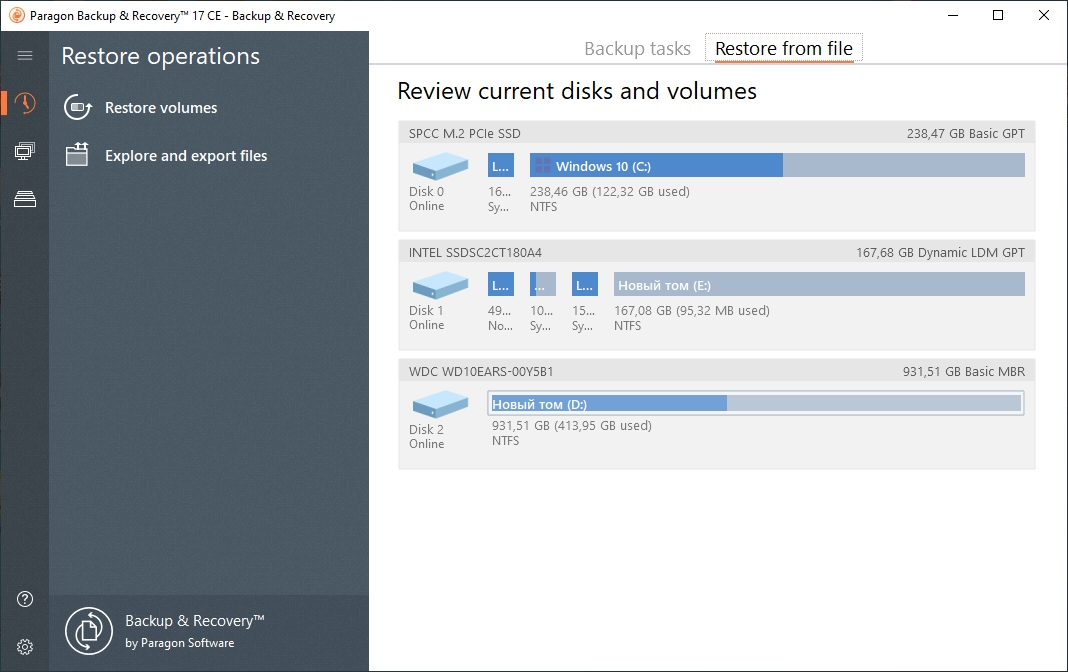Click the Paragon app icon in title bar
The height and width of the screenshot is (672, 1068).
pyautogui.click(x=16, y=15)
